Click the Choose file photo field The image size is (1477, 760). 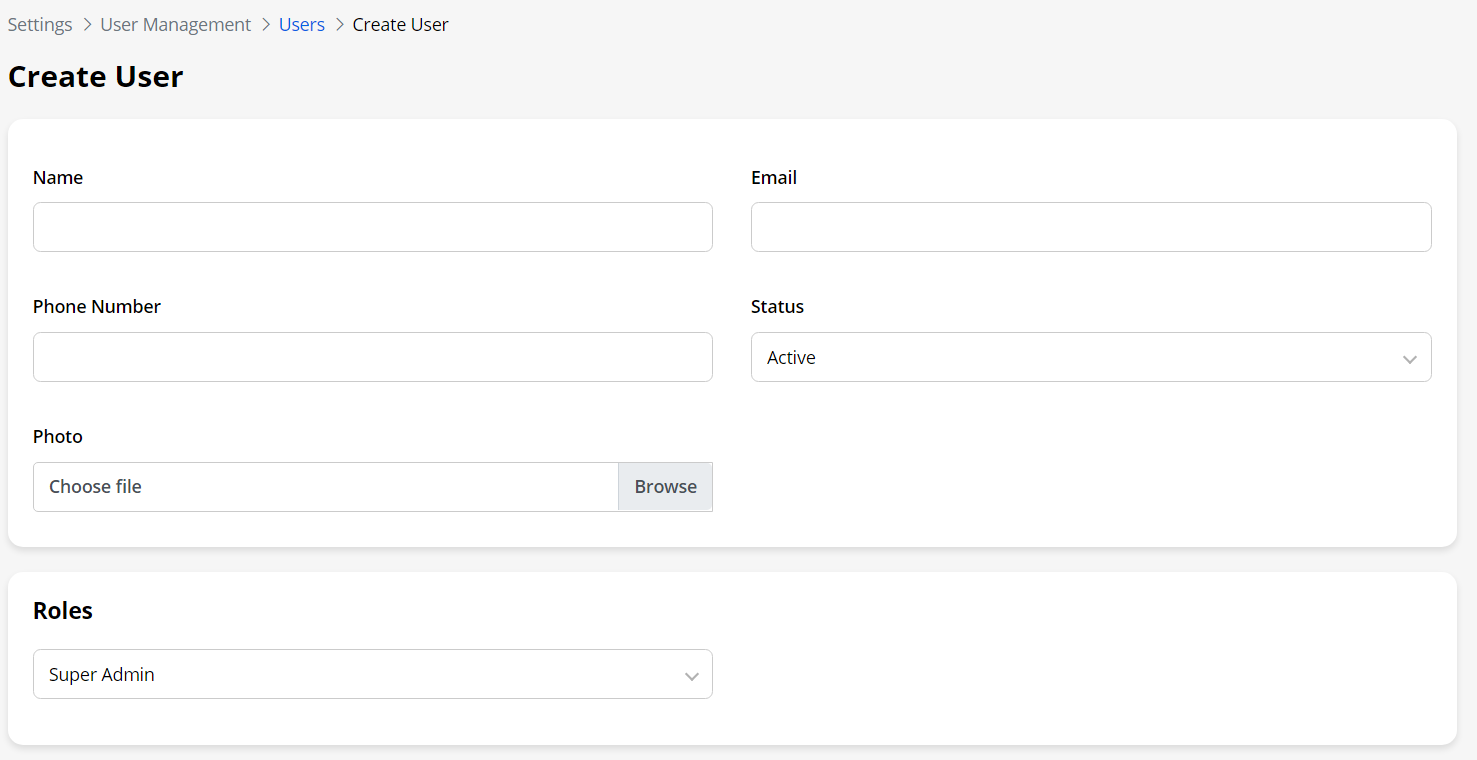click(x=326, y=487)
